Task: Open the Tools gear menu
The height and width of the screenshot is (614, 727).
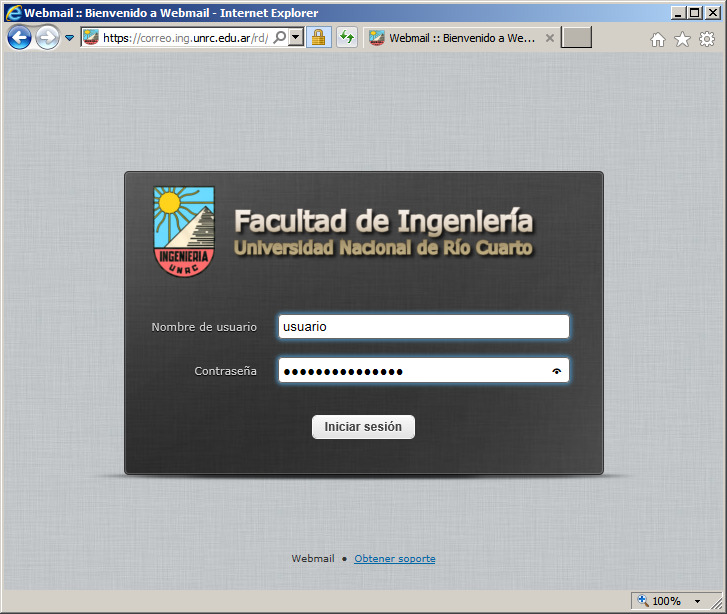Action: tap(707, 39)
